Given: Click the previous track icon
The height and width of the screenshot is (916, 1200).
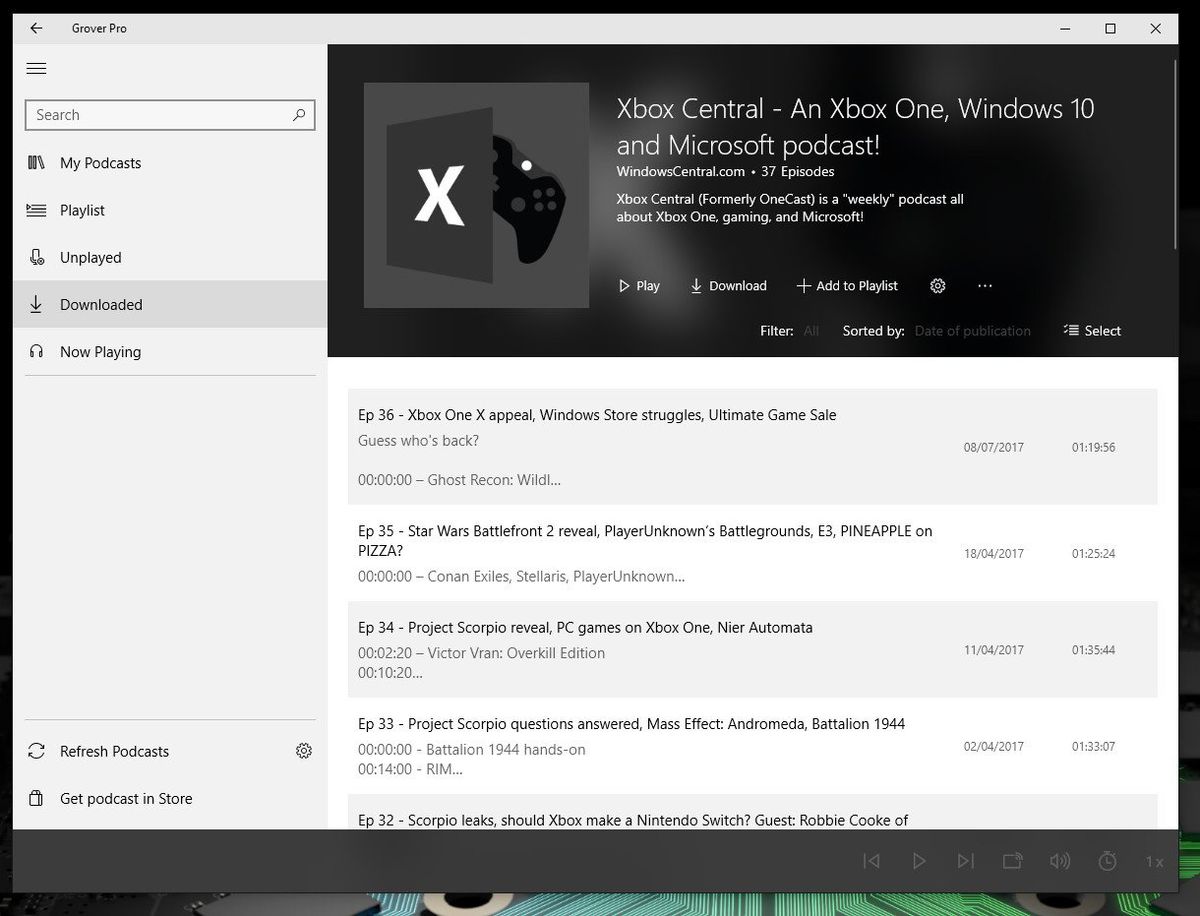Looking at the screenshot, I should [x=871, y=860].
